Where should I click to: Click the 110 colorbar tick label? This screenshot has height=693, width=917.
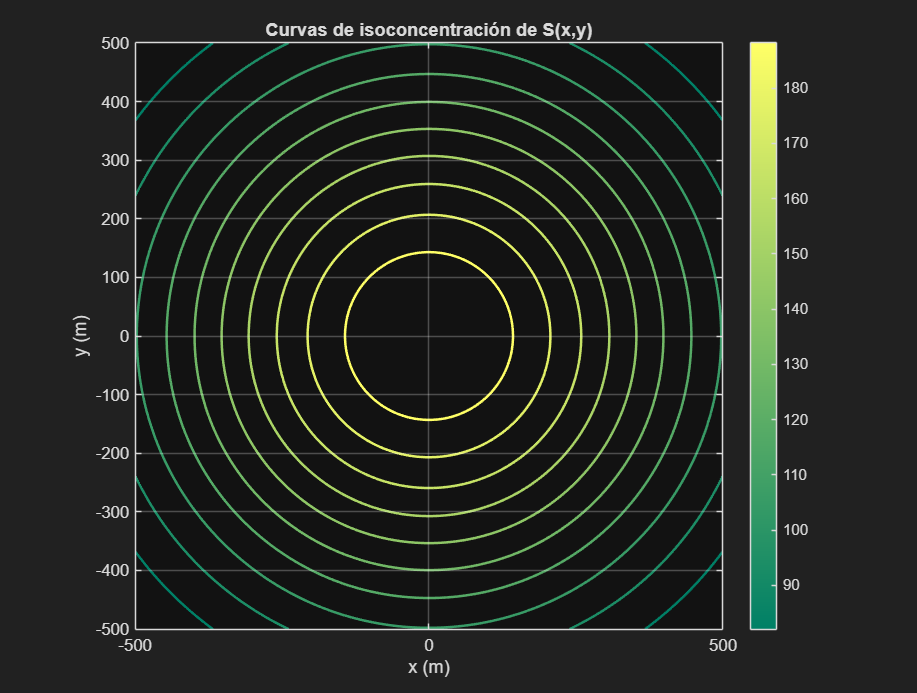coord(796,475)
